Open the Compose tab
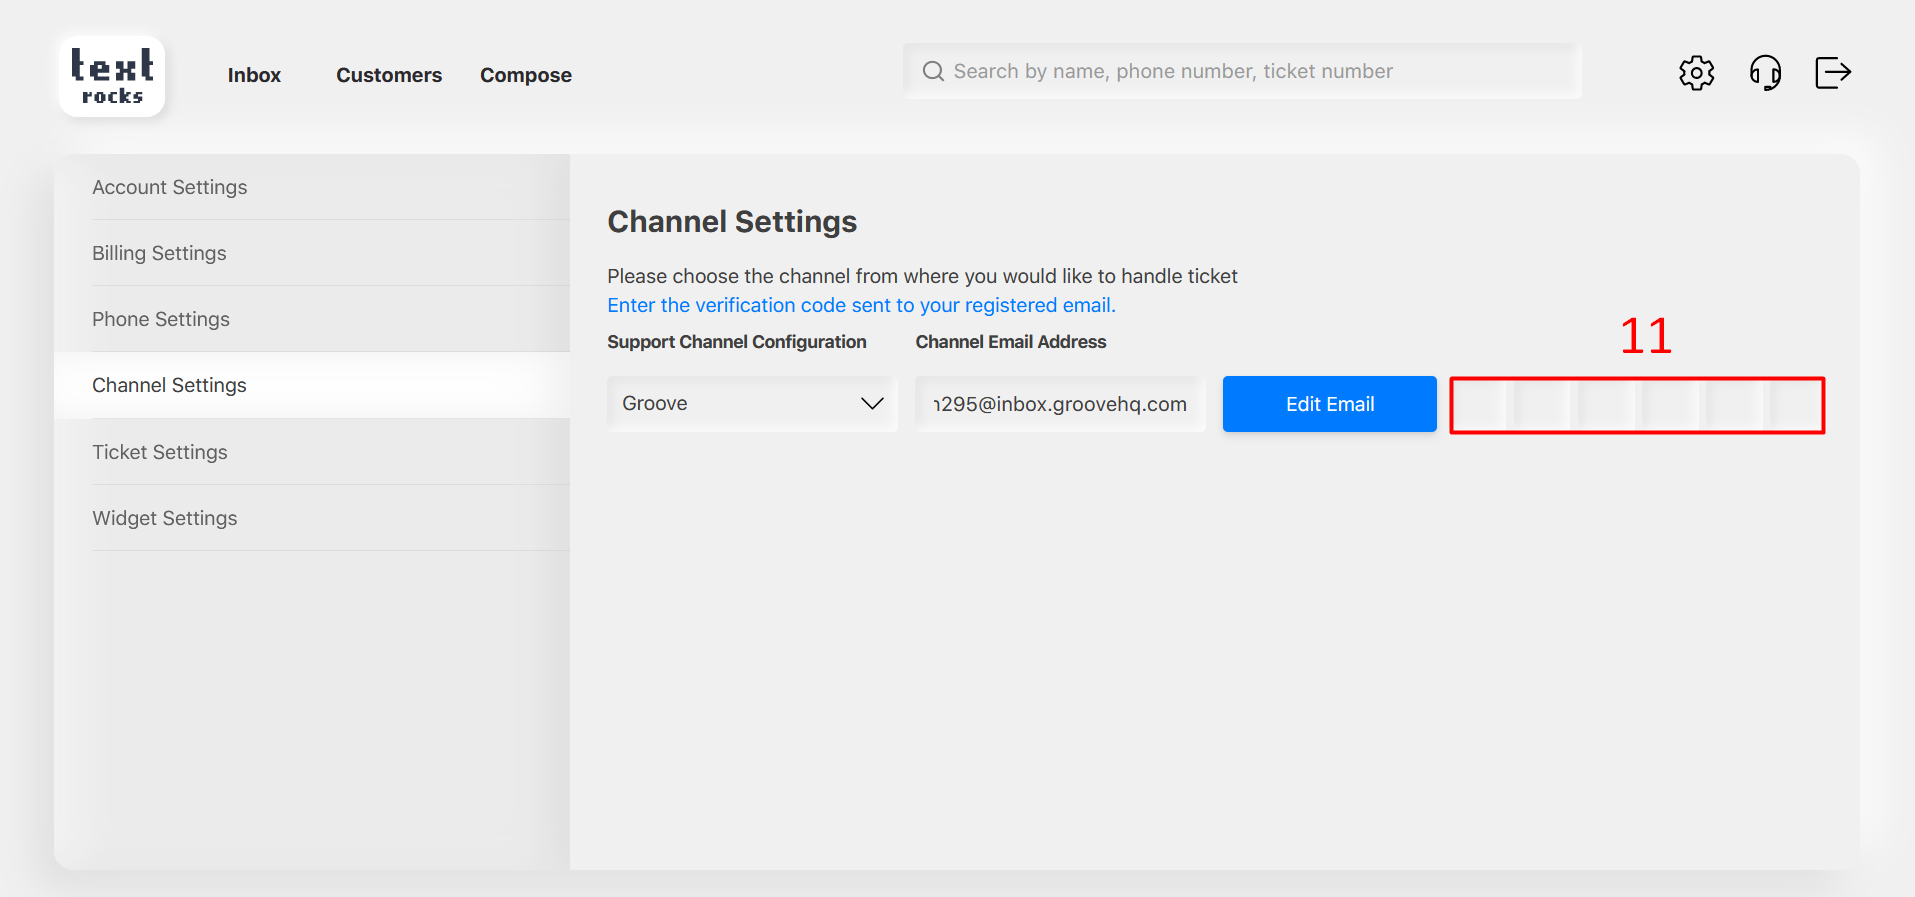1915x897 pixels. (x=525, y=75)
